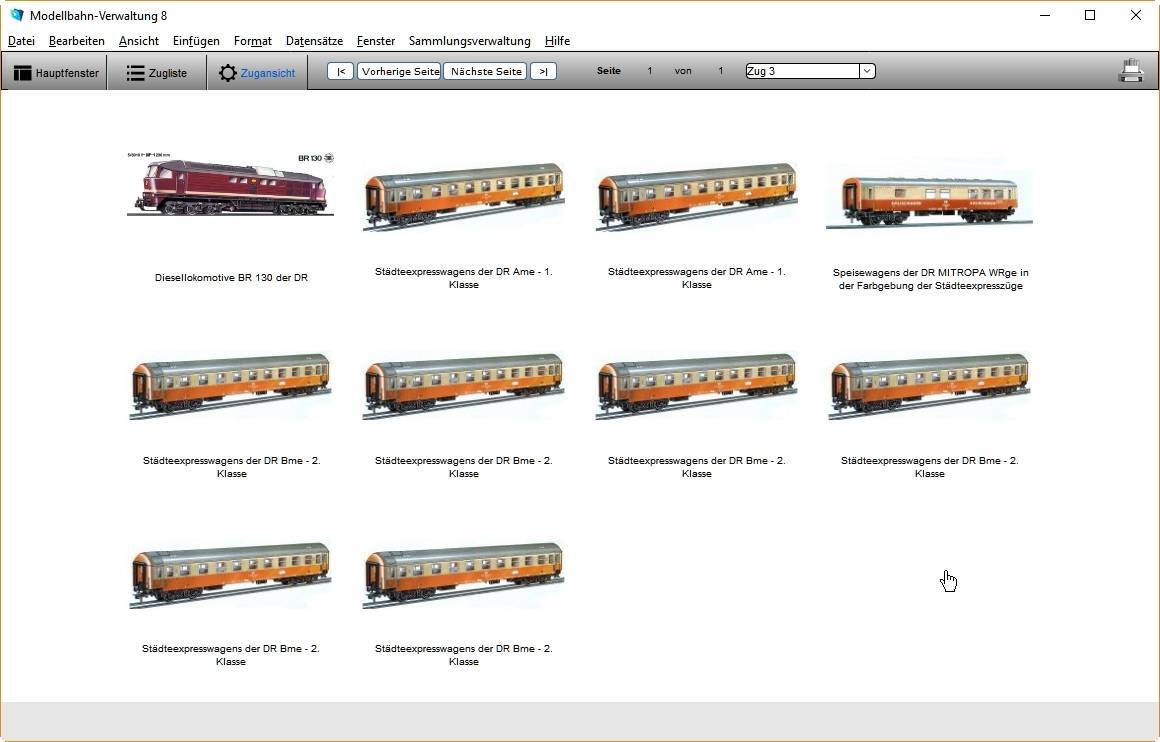Click the printer icon in toolbar

1131,71
